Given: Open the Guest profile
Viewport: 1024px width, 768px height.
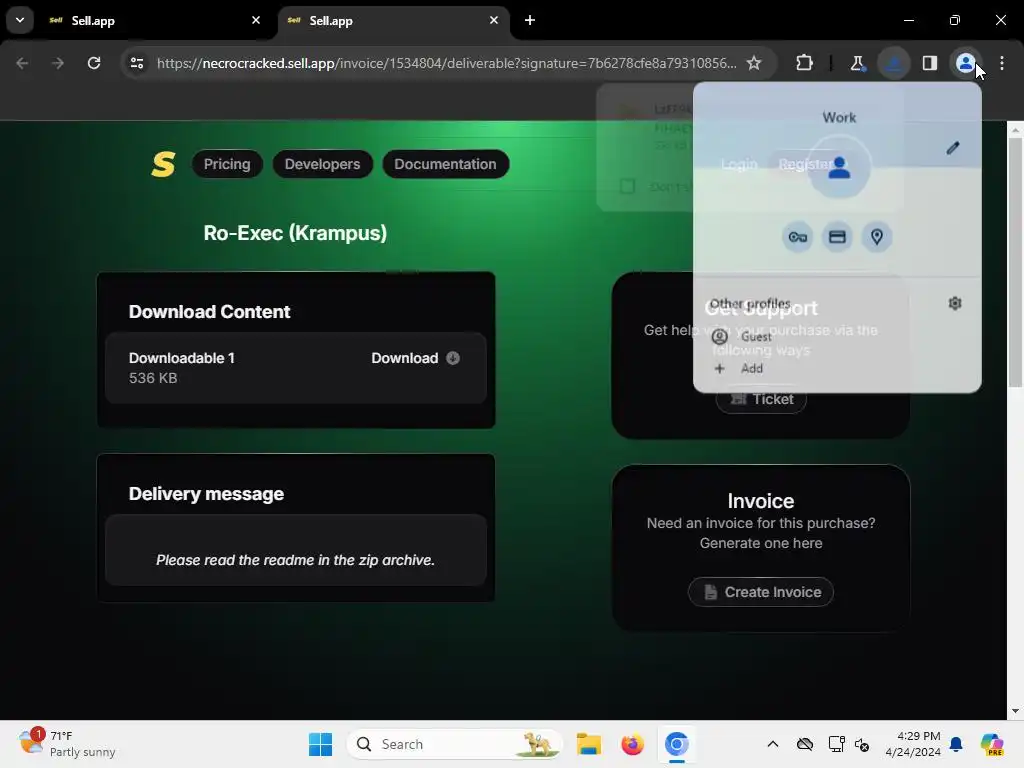Looking at the screenshot, I should pos(837,336).
